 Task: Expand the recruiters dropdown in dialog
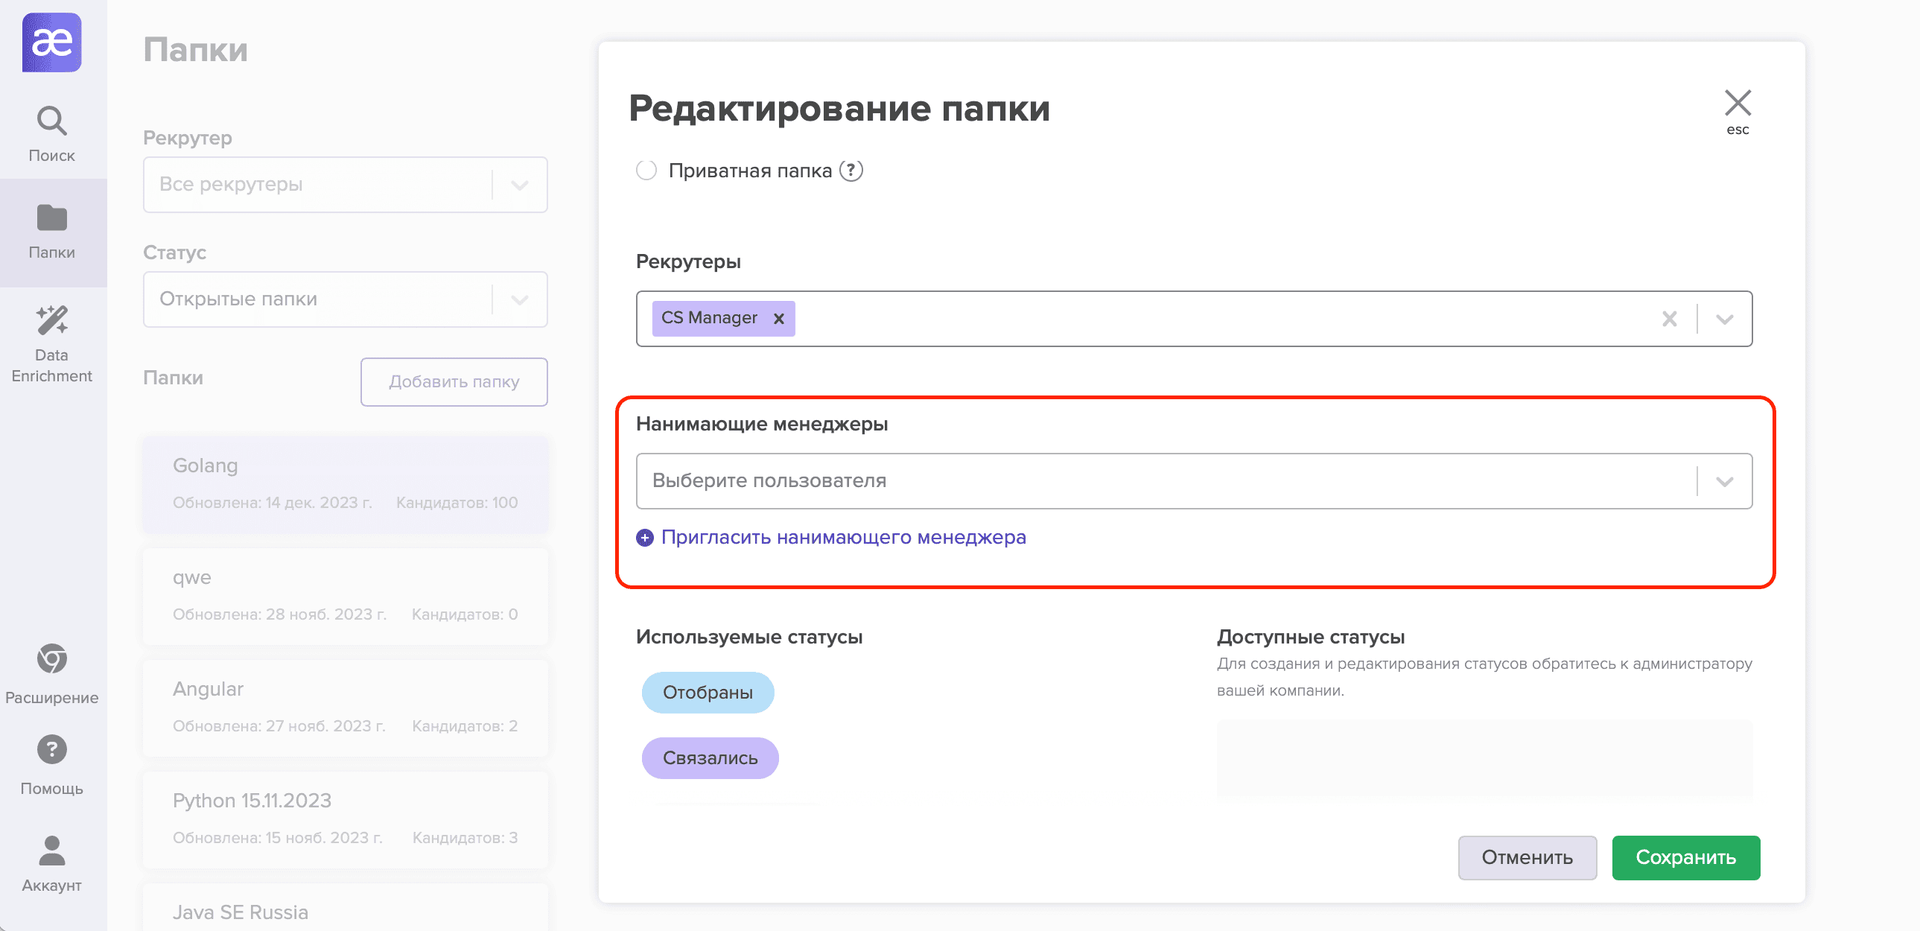[x=1725, y=319]
